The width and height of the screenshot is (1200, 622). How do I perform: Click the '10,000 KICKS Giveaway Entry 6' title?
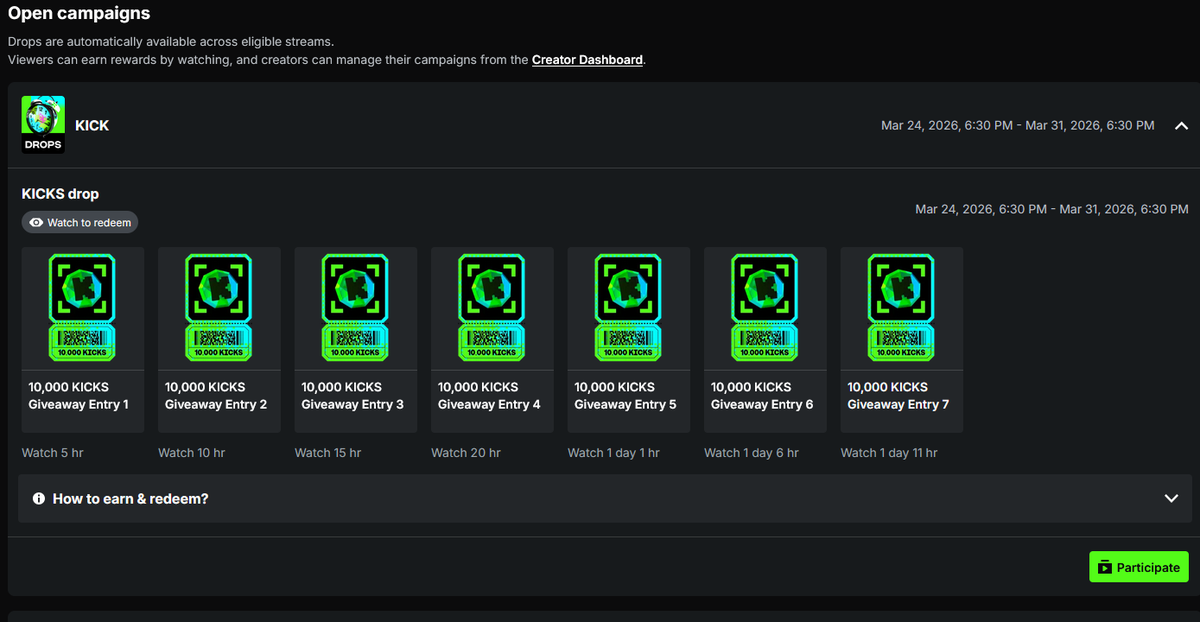[x=762, y=396]
